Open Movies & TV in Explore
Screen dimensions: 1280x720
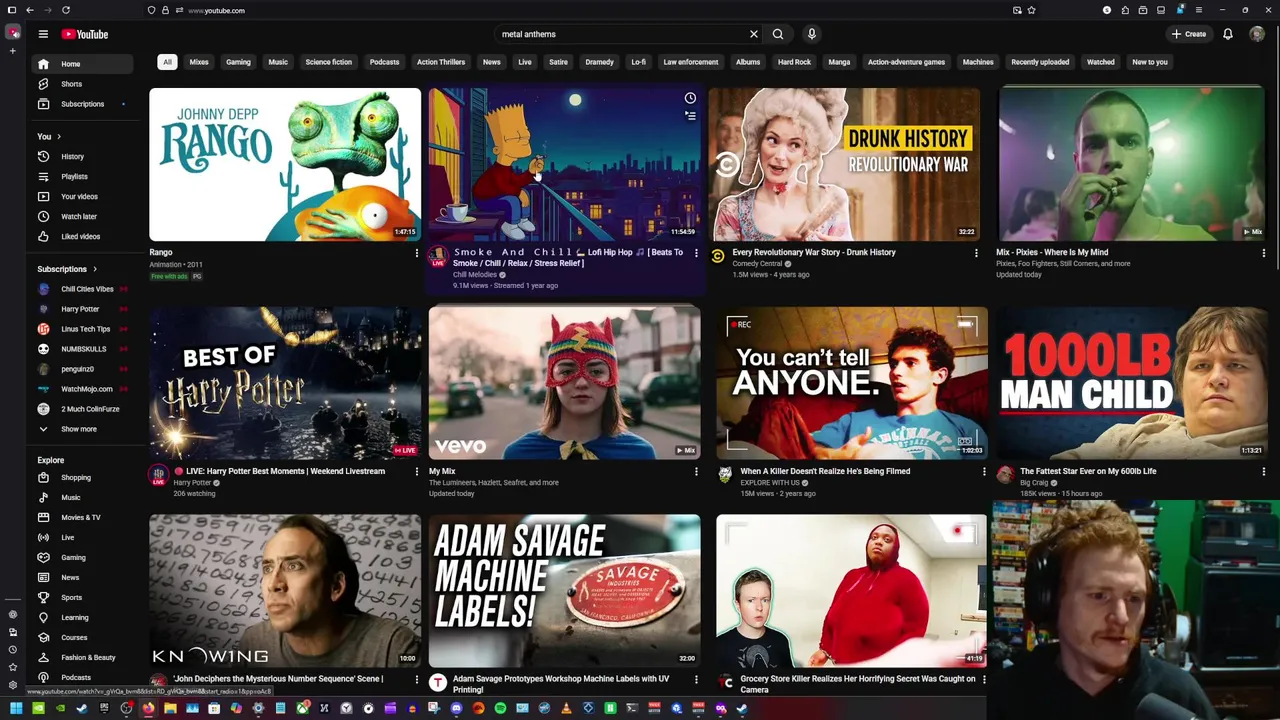click(x=82, y=518)
